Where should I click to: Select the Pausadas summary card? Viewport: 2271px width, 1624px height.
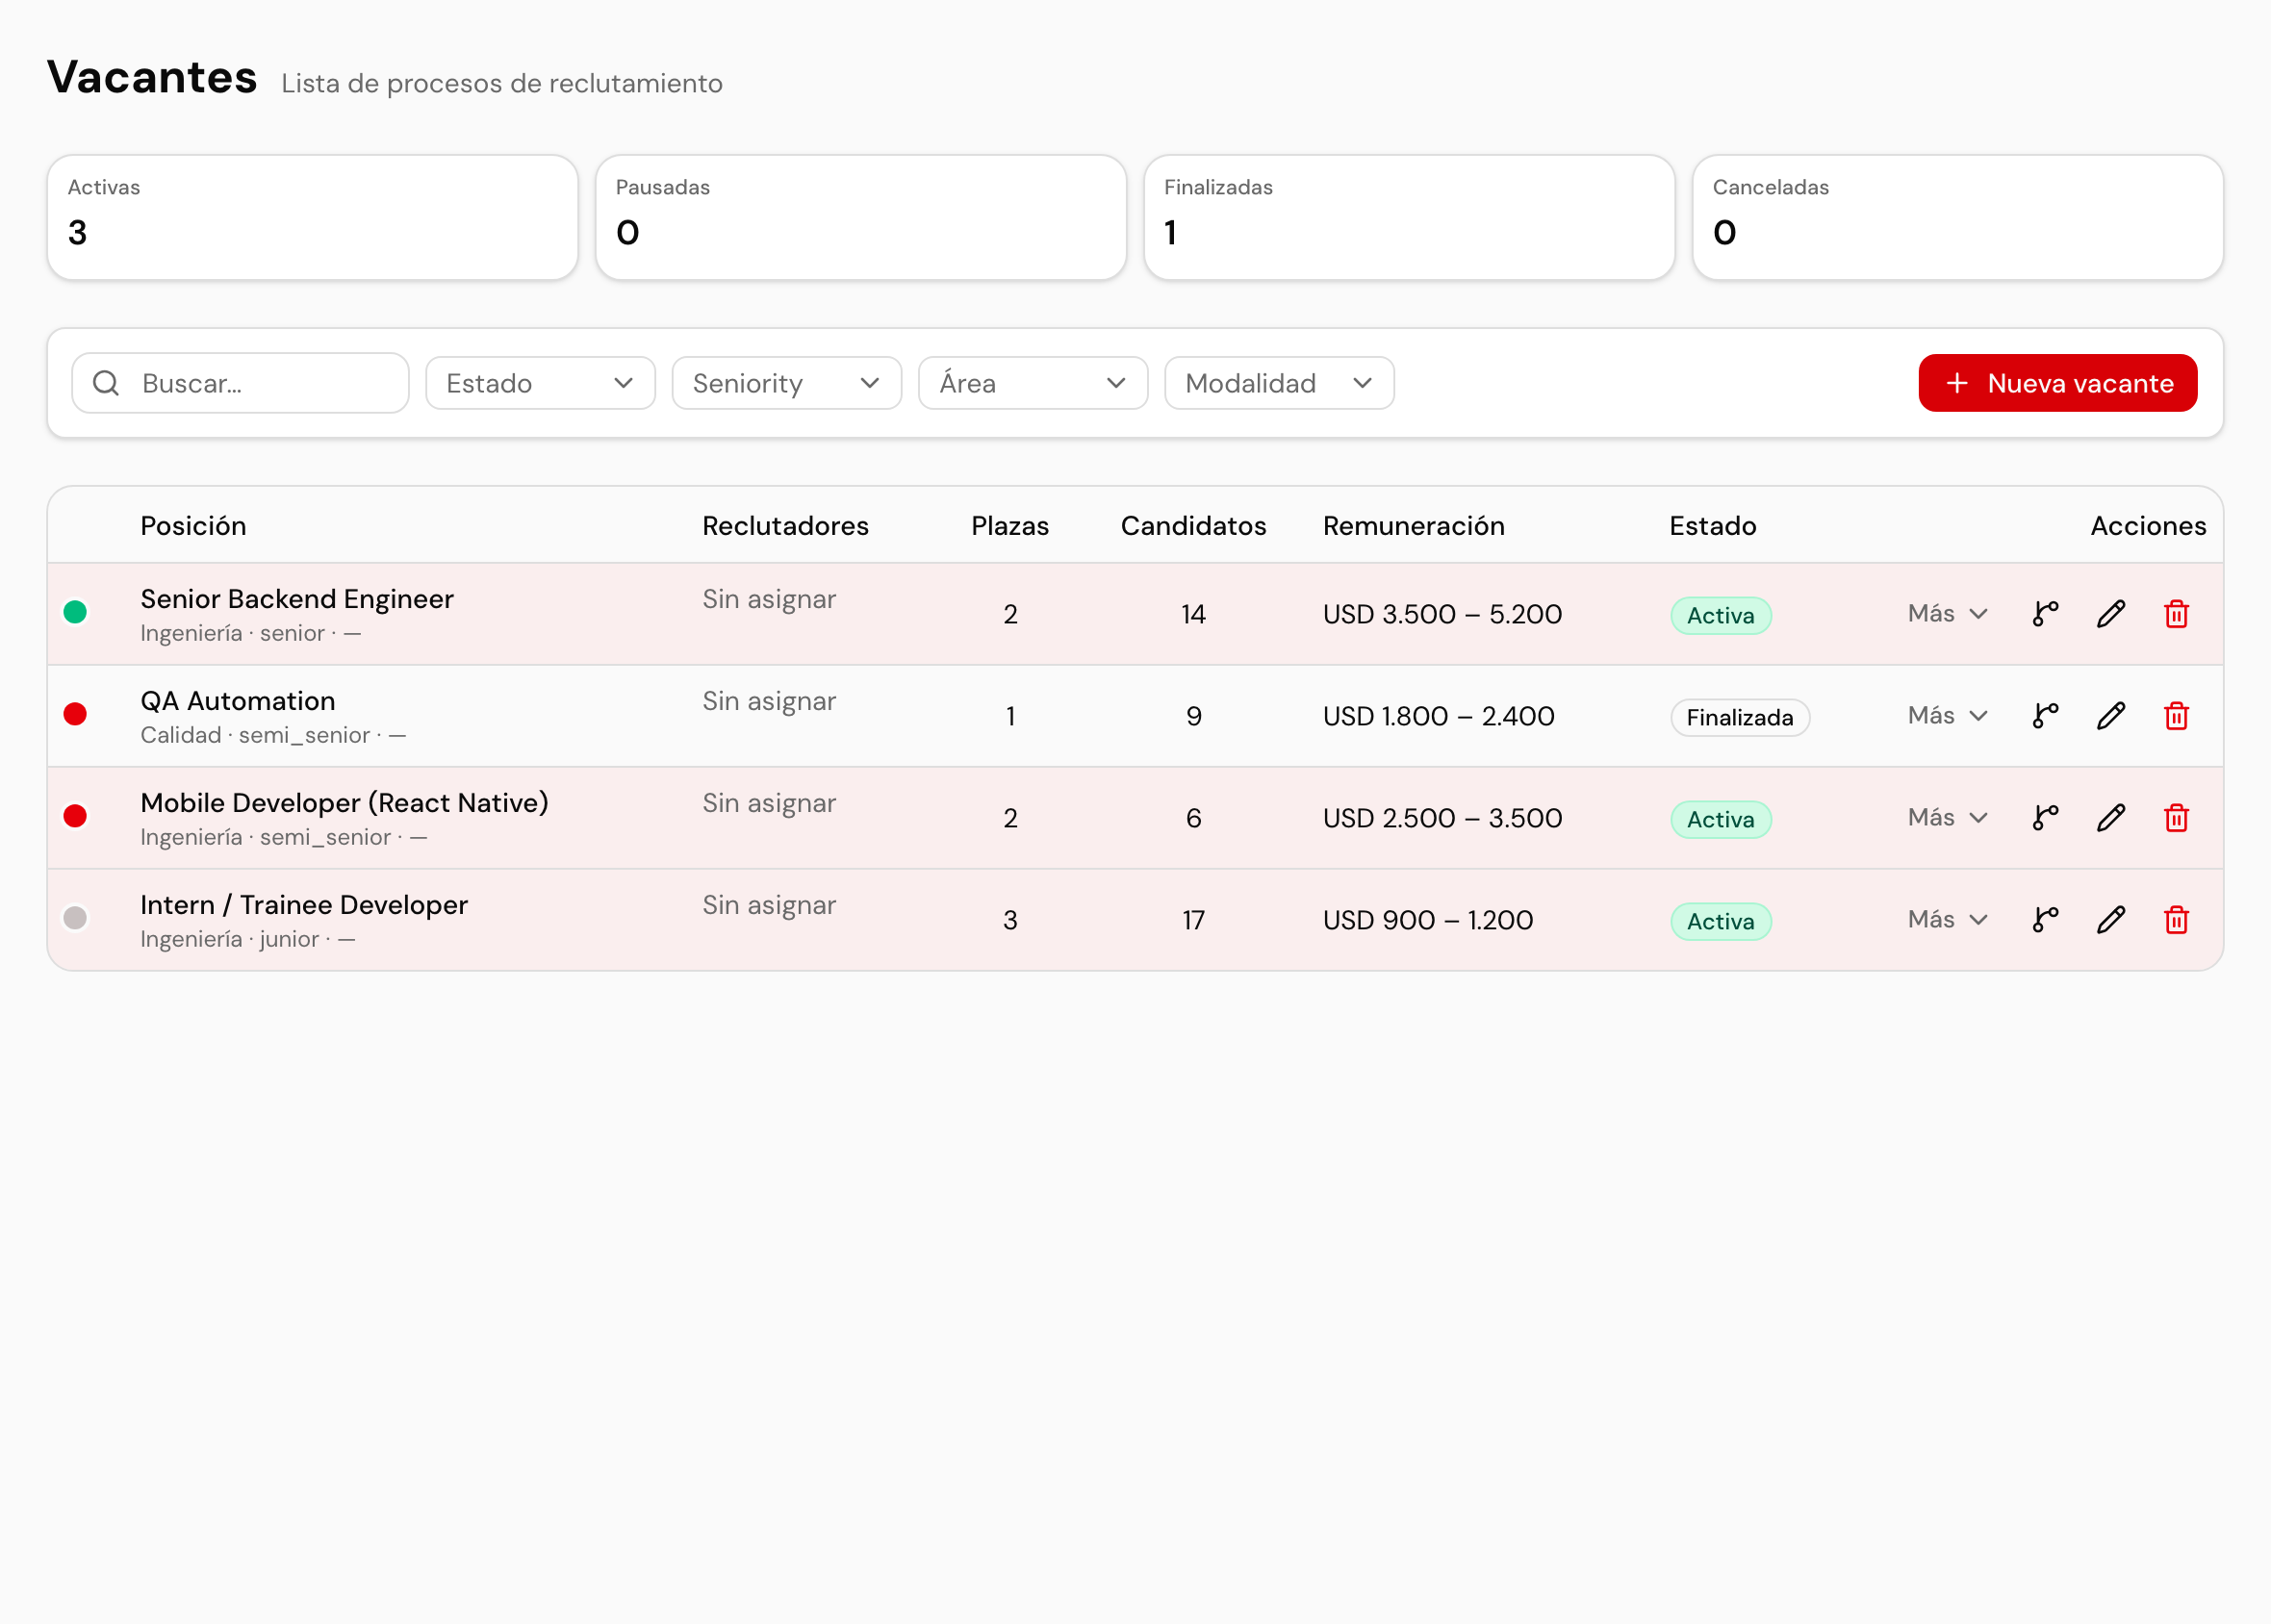pyautogui.click(x=861, y=217)
